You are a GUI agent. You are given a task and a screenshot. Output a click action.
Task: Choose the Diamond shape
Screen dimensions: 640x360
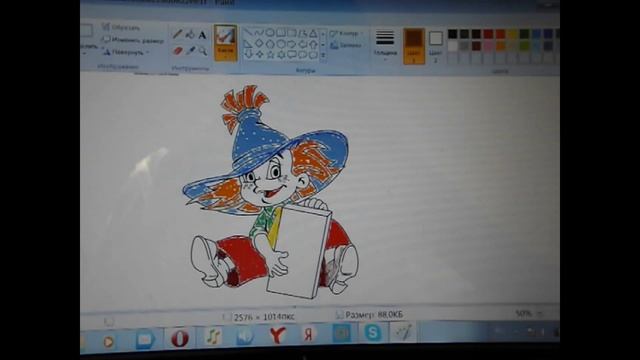[259, 43]
